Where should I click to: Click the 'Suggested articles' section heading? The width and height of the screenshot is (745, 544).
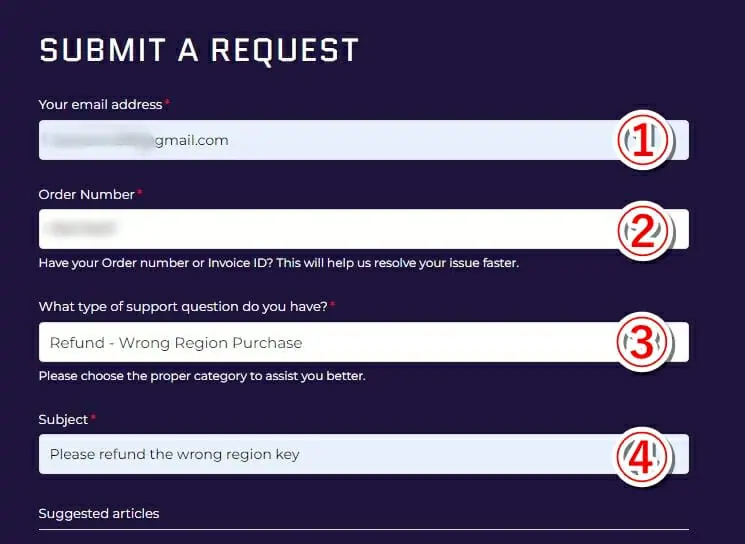(x=99, y=513)
